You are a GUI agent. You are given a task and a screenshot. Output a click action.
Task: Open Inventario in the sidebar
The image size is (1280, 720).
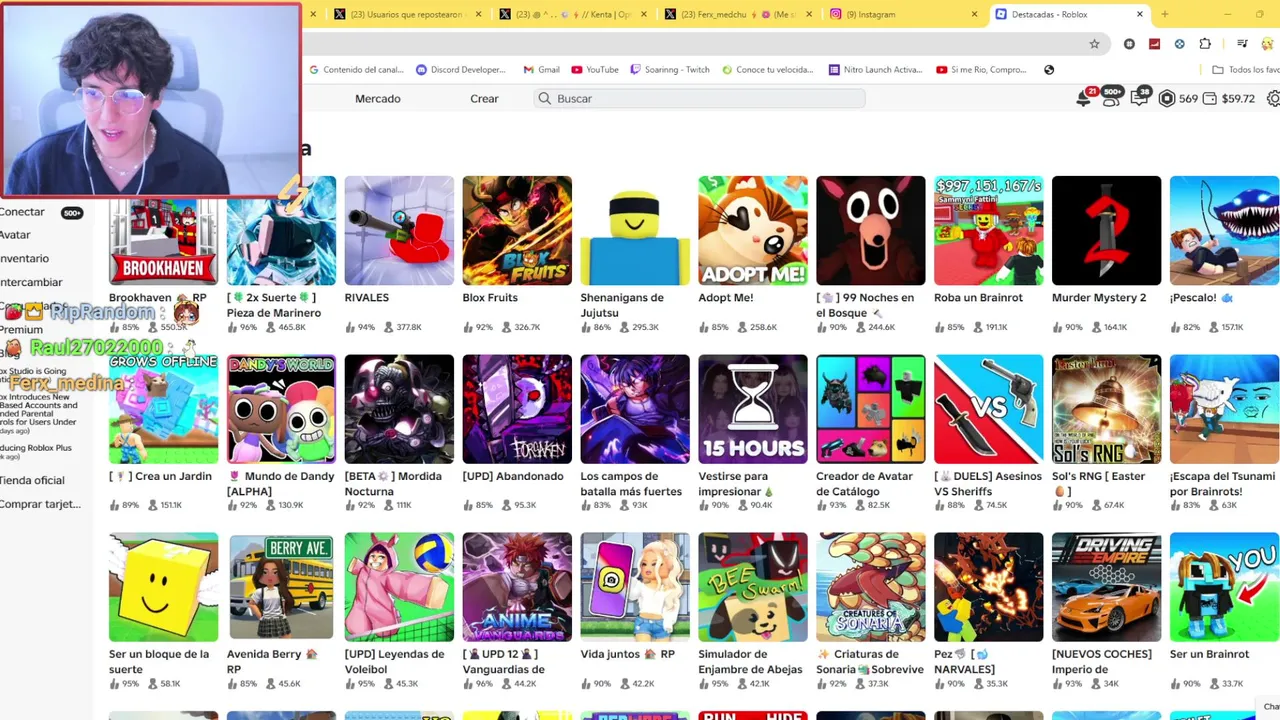click(24, 258)
